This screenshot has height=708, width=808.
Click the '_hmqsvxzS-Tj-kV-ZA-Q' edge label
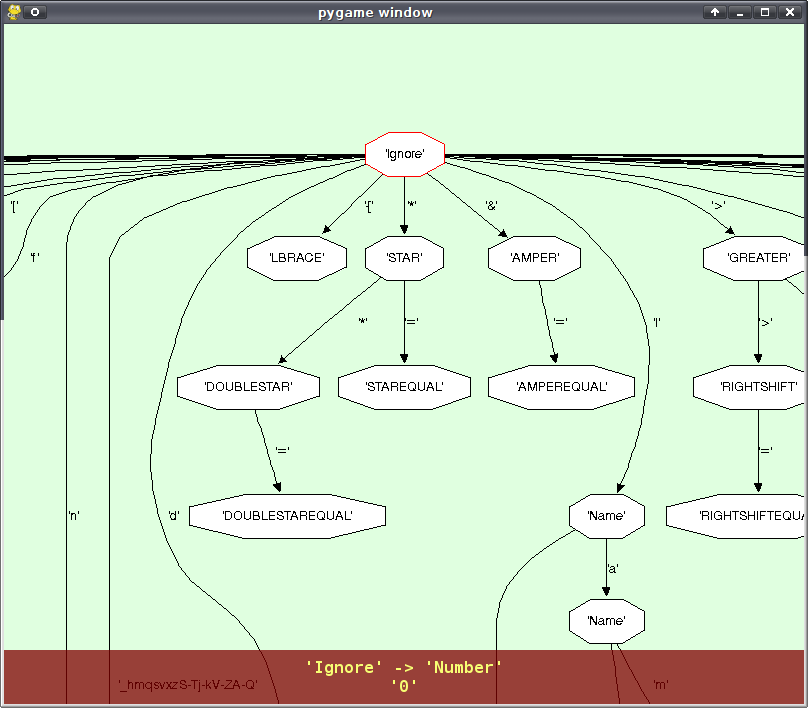[188, 685]
